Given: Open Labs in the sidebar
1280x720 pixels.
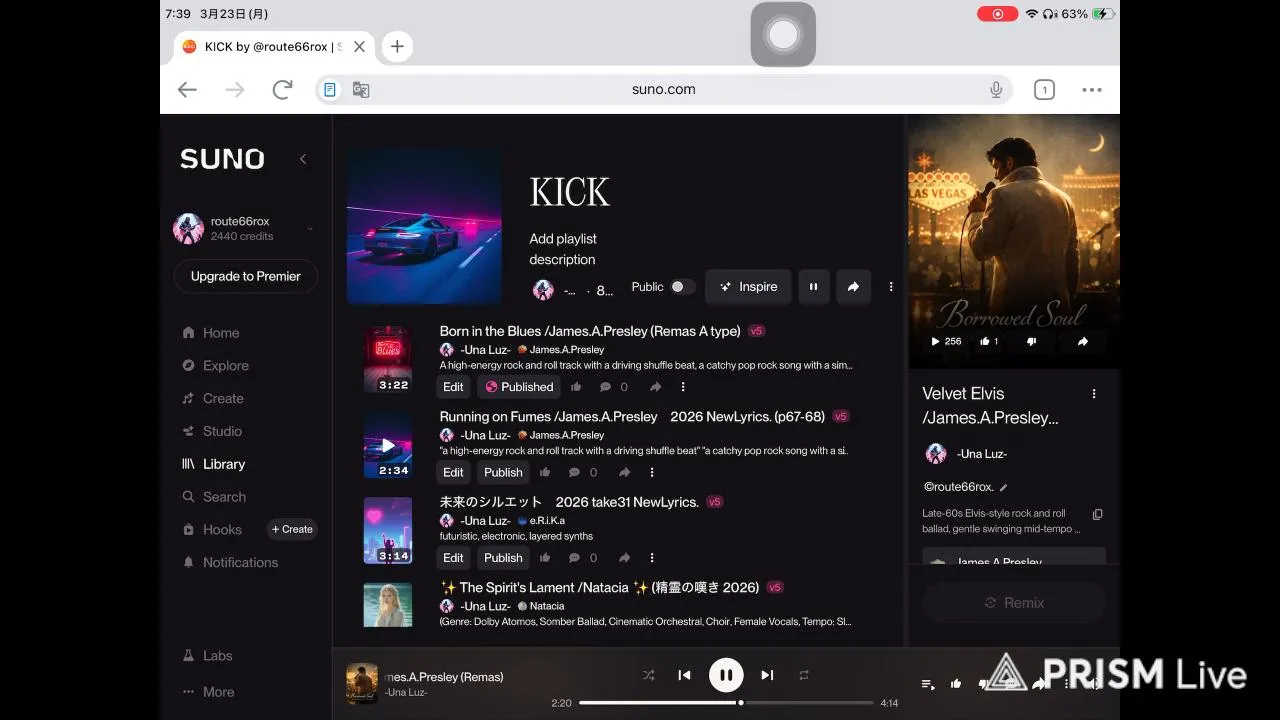Looking at the screenshot, I should [x=208, y=656].
